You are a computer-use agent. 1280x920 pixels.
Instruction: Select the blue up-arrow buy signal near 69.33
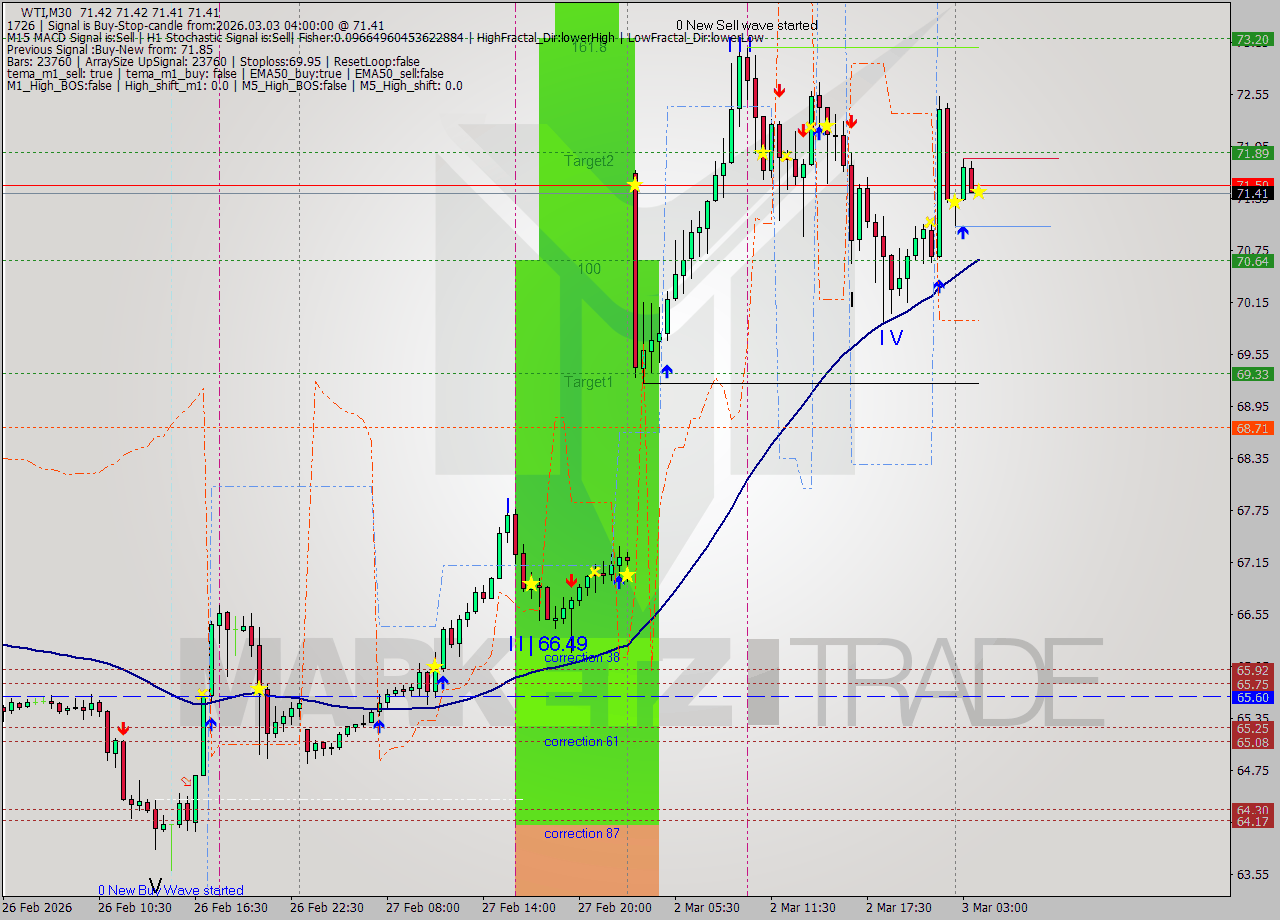click(666, 370)
